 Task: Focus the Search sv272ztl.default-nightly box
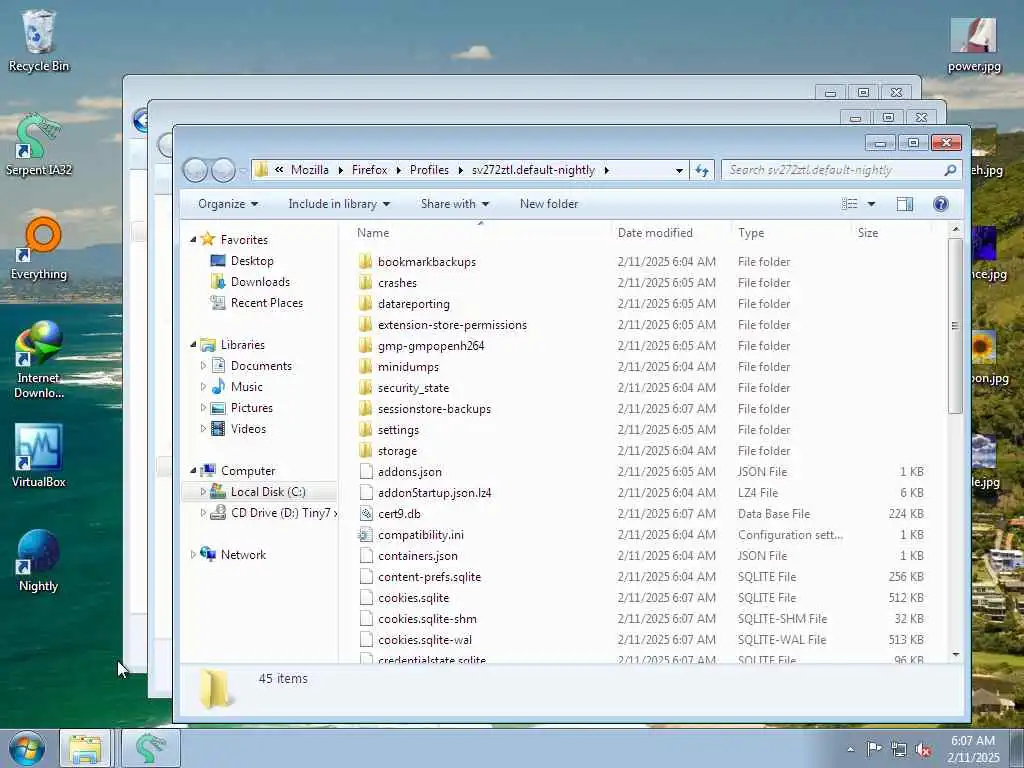(842, 170)
